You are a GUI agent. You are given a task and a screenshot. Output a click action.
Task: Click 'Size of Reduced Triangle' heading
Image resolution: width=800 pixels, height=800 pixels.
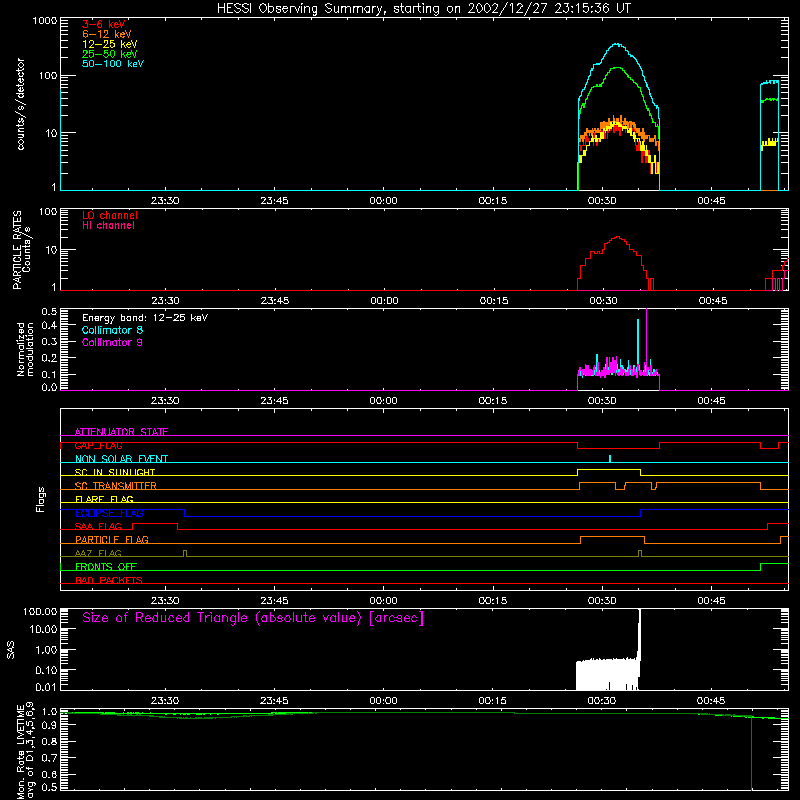tap(253, 618)
